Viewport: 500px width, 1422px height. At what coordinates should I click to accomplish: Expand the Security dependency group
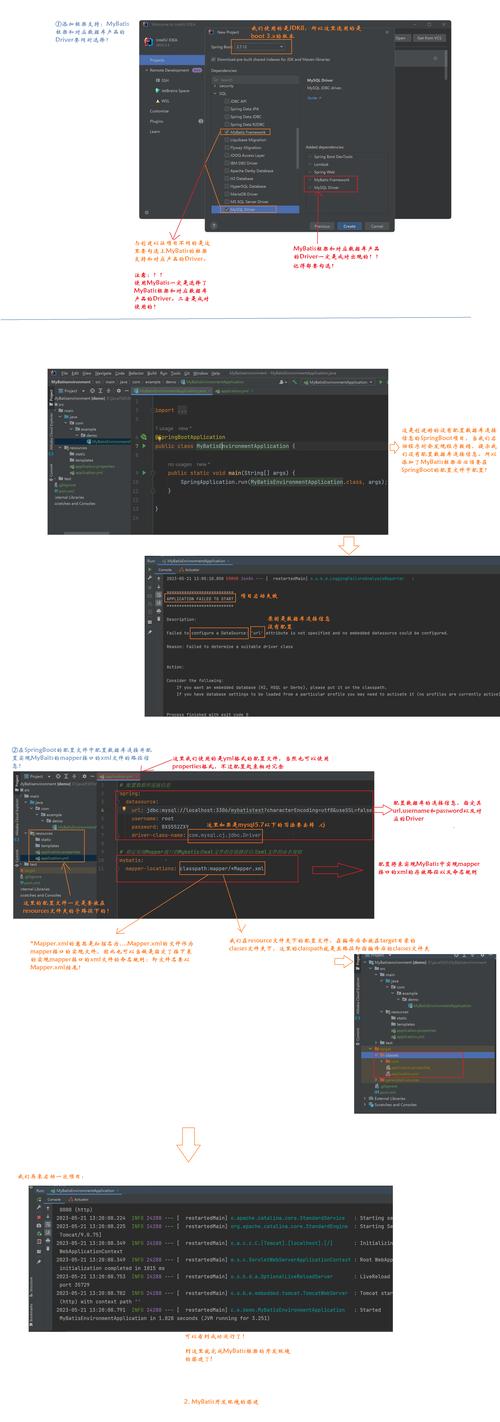[214, 86]
